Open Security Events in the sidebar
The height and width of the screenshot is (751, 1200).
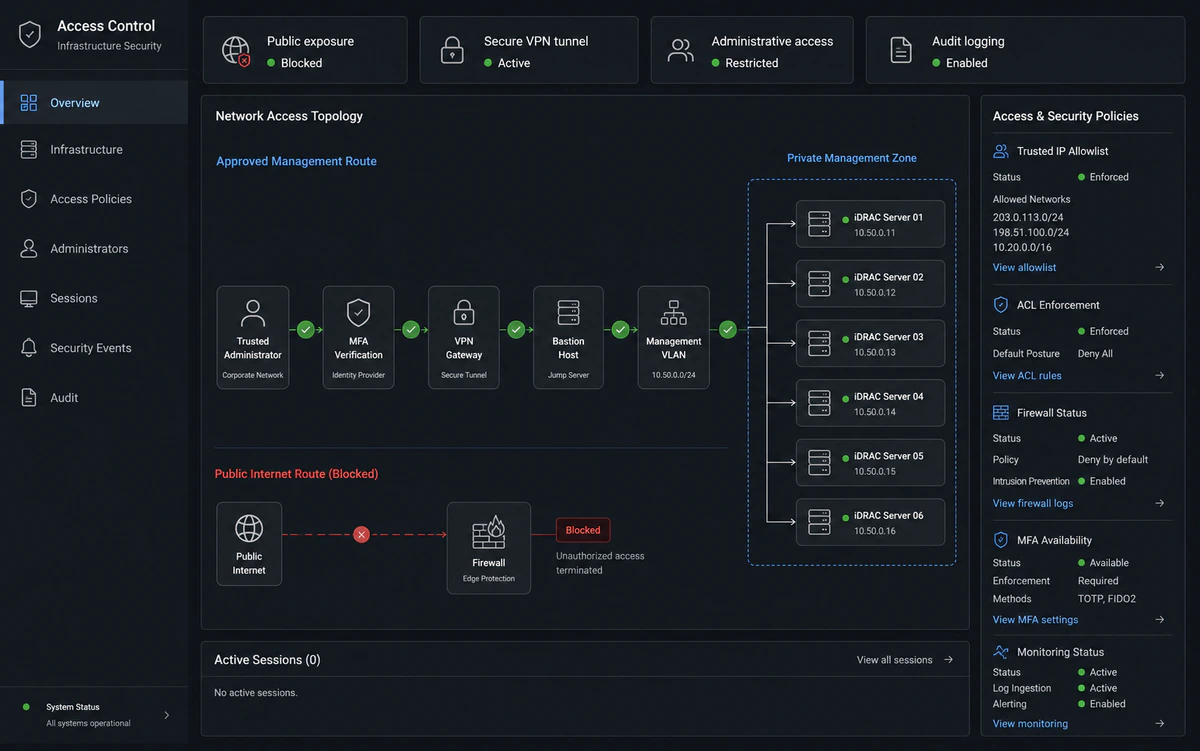[94, 348]
